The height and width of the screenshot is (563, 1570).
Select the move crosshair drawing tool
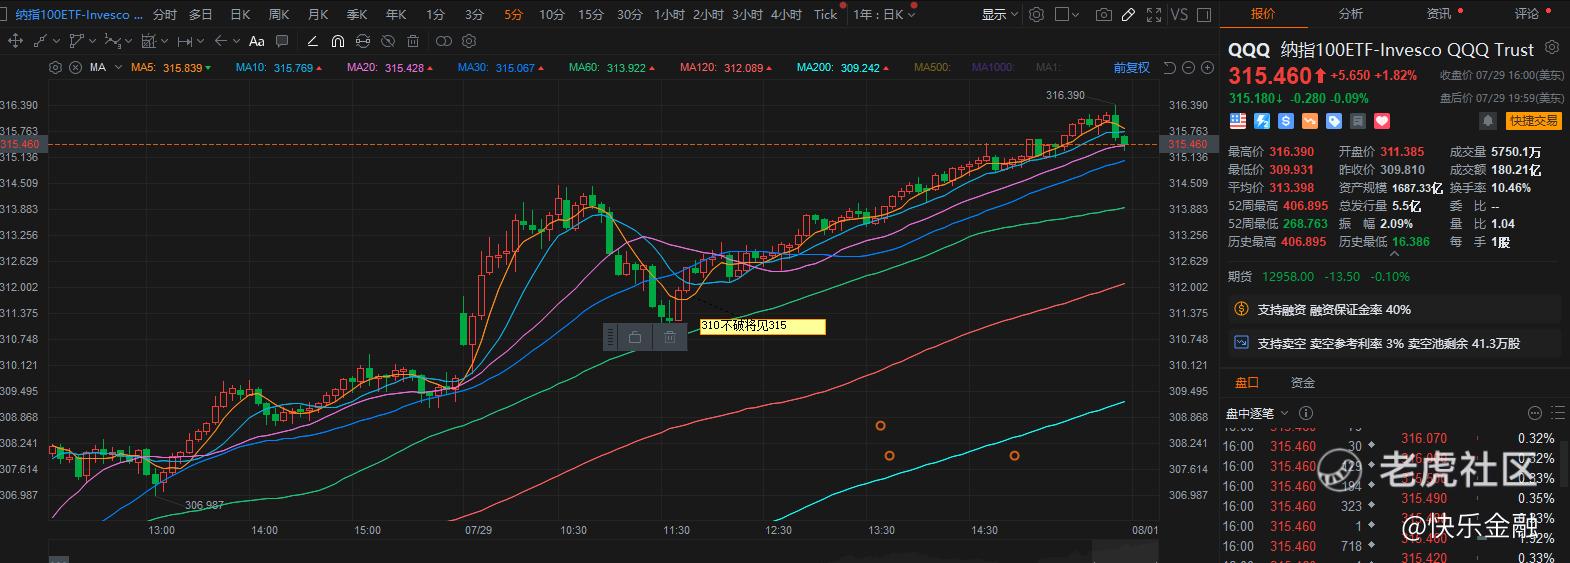[15, 41]
